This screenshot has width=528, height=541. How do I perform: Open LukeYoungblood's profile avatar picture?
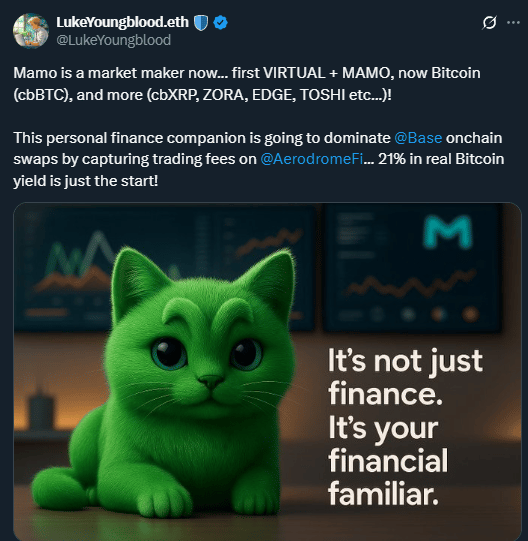pos(31,31)
